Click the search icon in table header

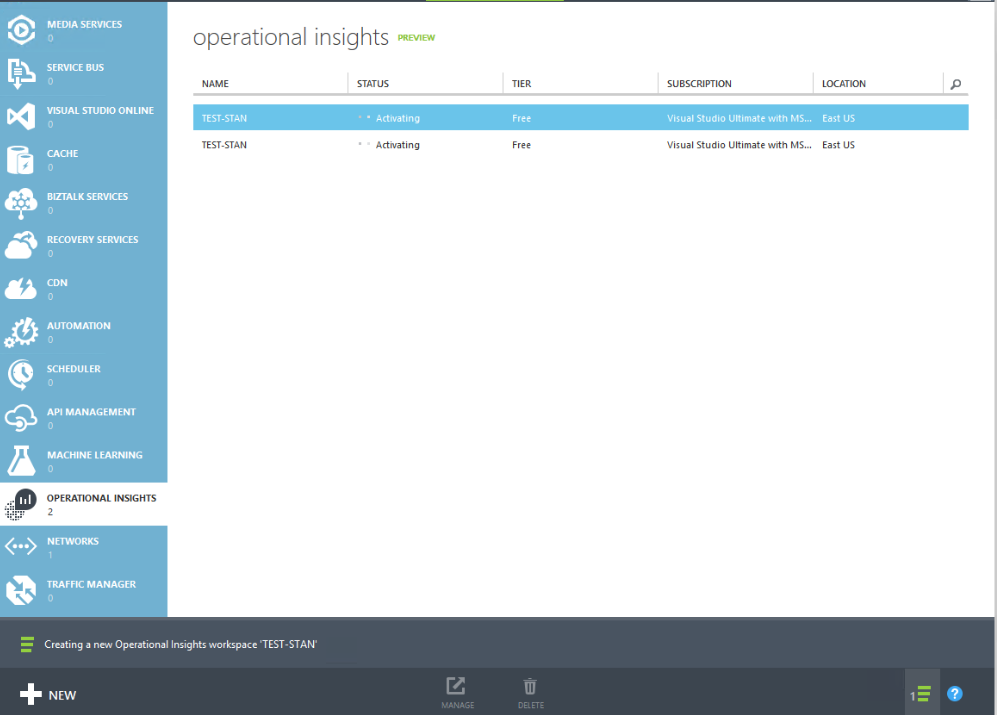coord(956,85)
